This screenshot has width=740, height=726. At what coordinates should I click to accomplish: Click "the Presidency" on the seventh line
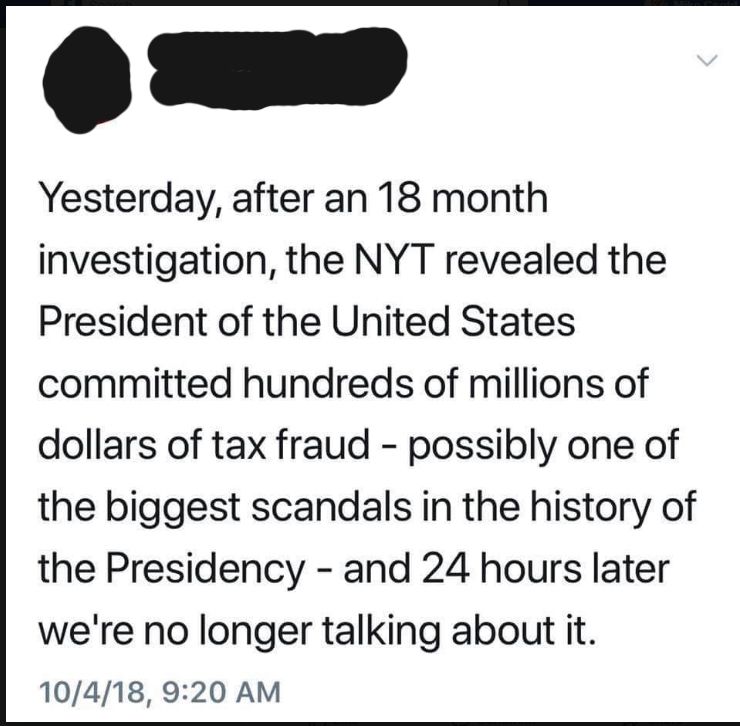tap(172, 570)
